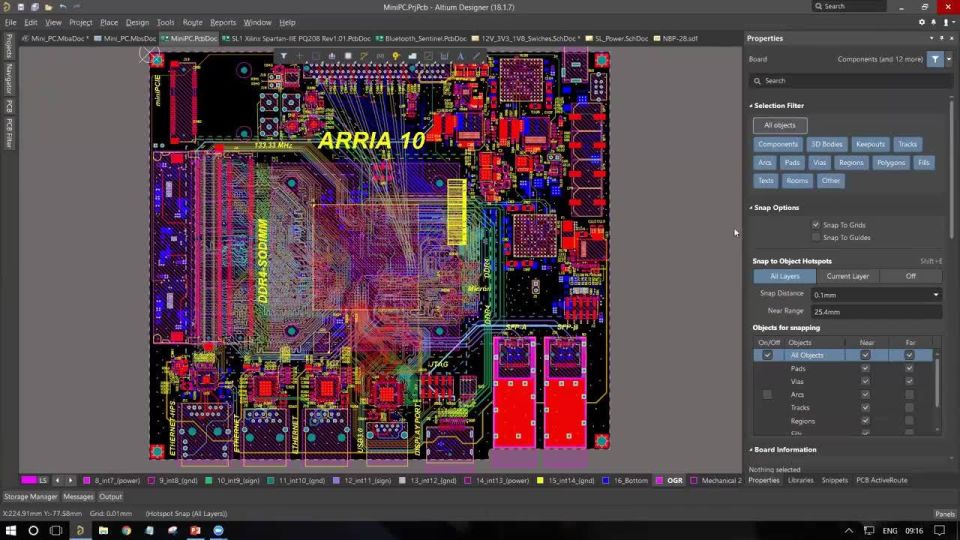Open the Libraries panel tab
This screenshot has width=960, height=540.
coord(801,481)
